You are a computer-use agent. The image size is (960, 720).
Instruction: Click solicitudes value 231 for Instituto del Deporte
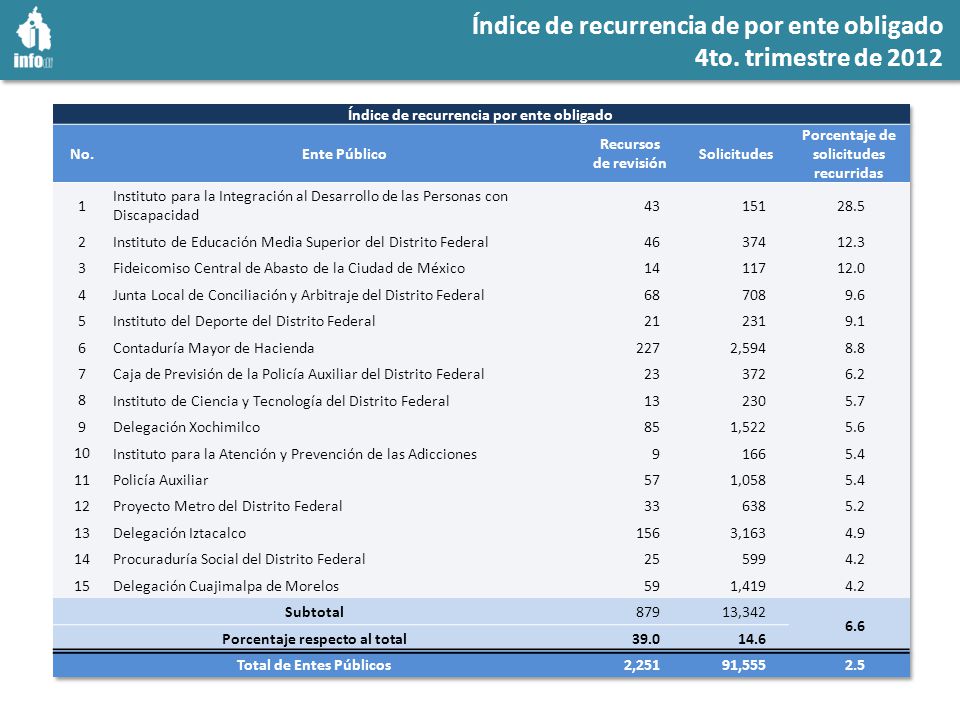pos(754,321)
